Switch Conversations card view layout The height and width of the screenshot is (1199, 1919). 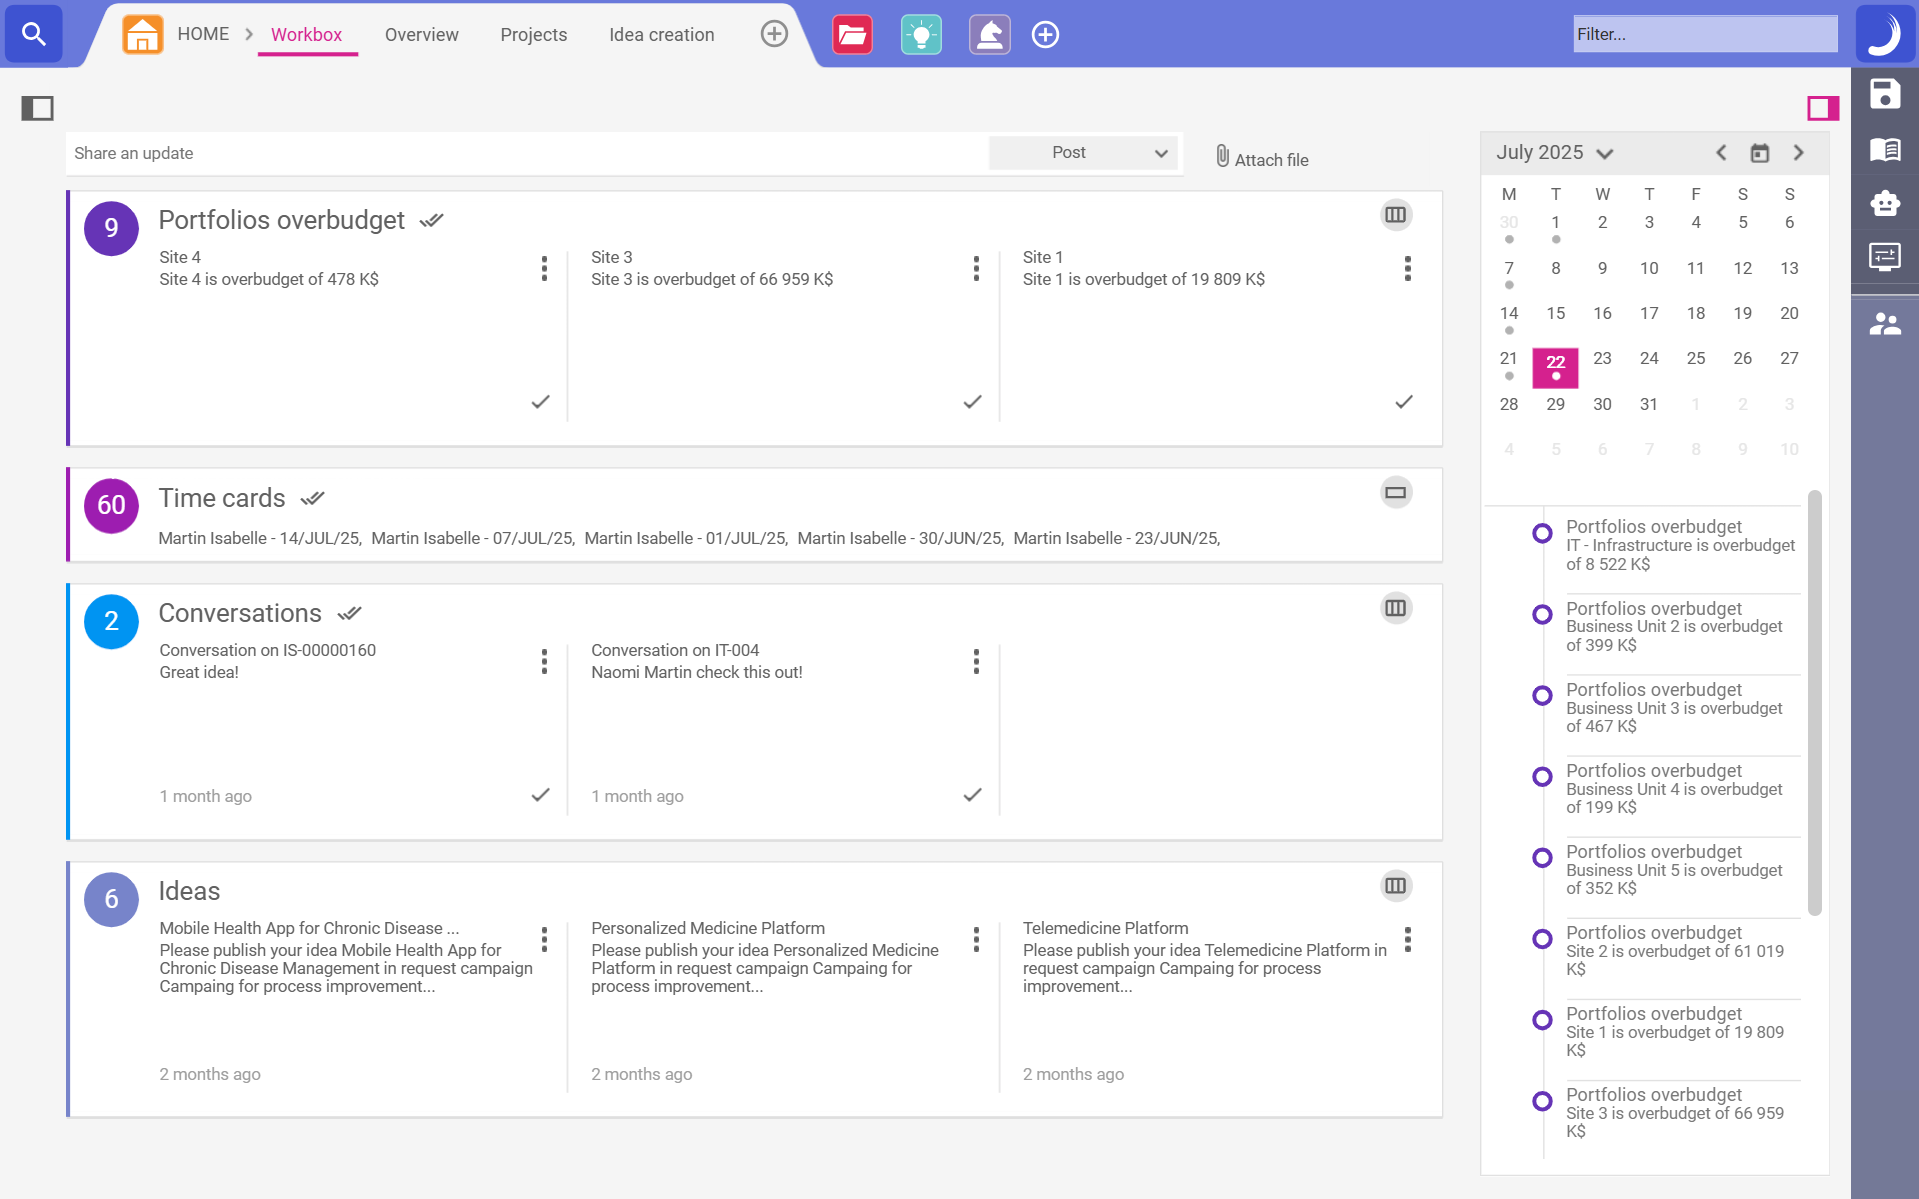coord(1396,608)
